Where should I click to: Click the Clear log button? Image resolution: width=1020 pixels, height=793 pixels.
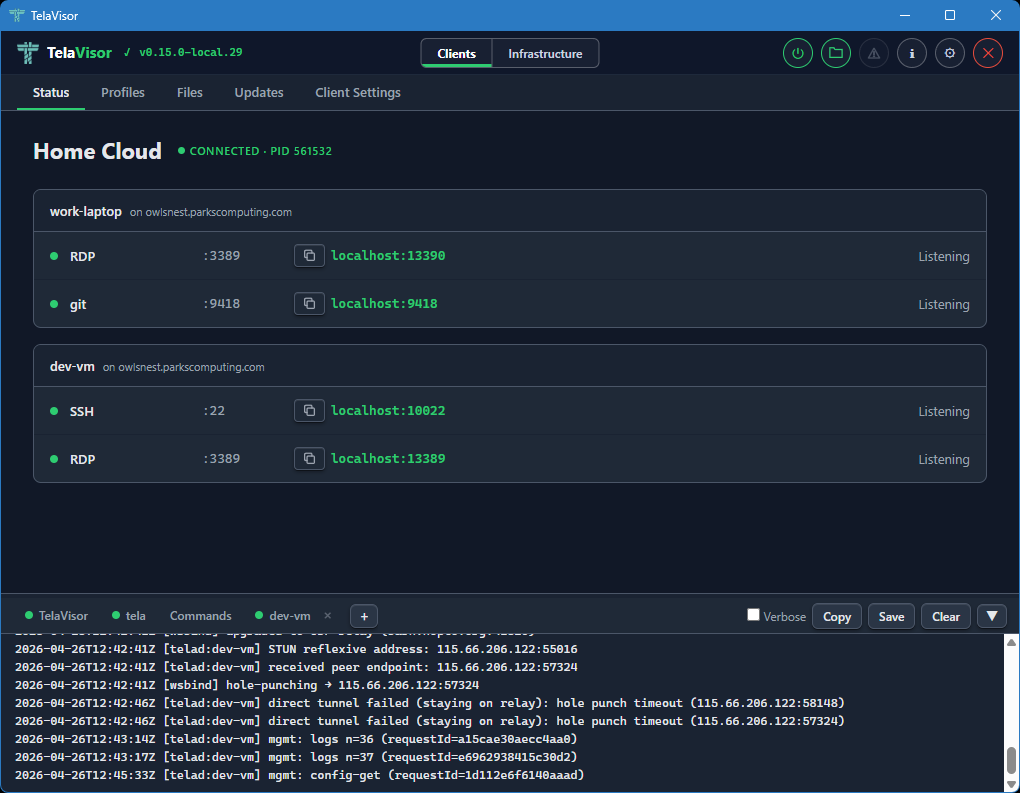point(945,616)
